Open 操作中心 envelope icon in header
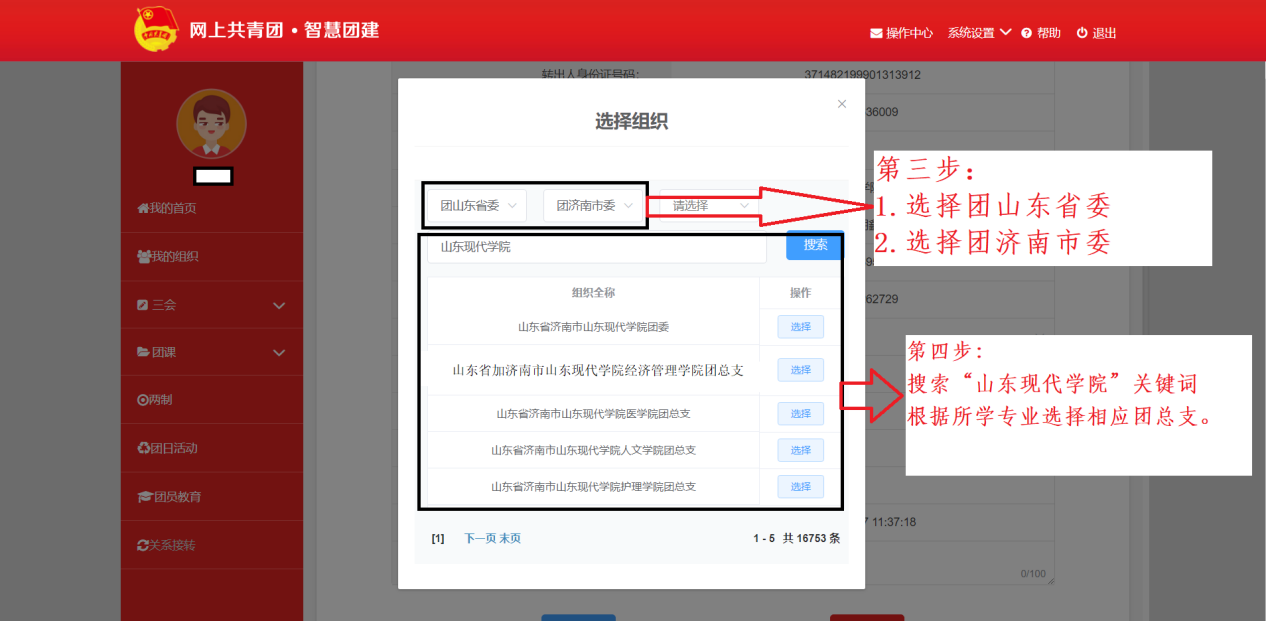 877,33
